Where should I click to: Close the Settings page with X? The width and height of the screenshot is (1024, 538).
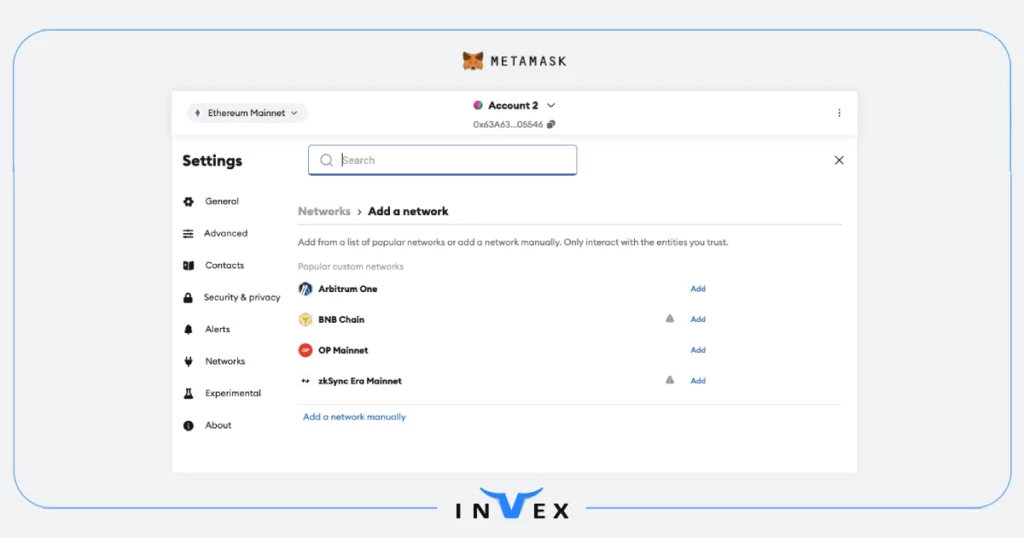coord(839,160)
